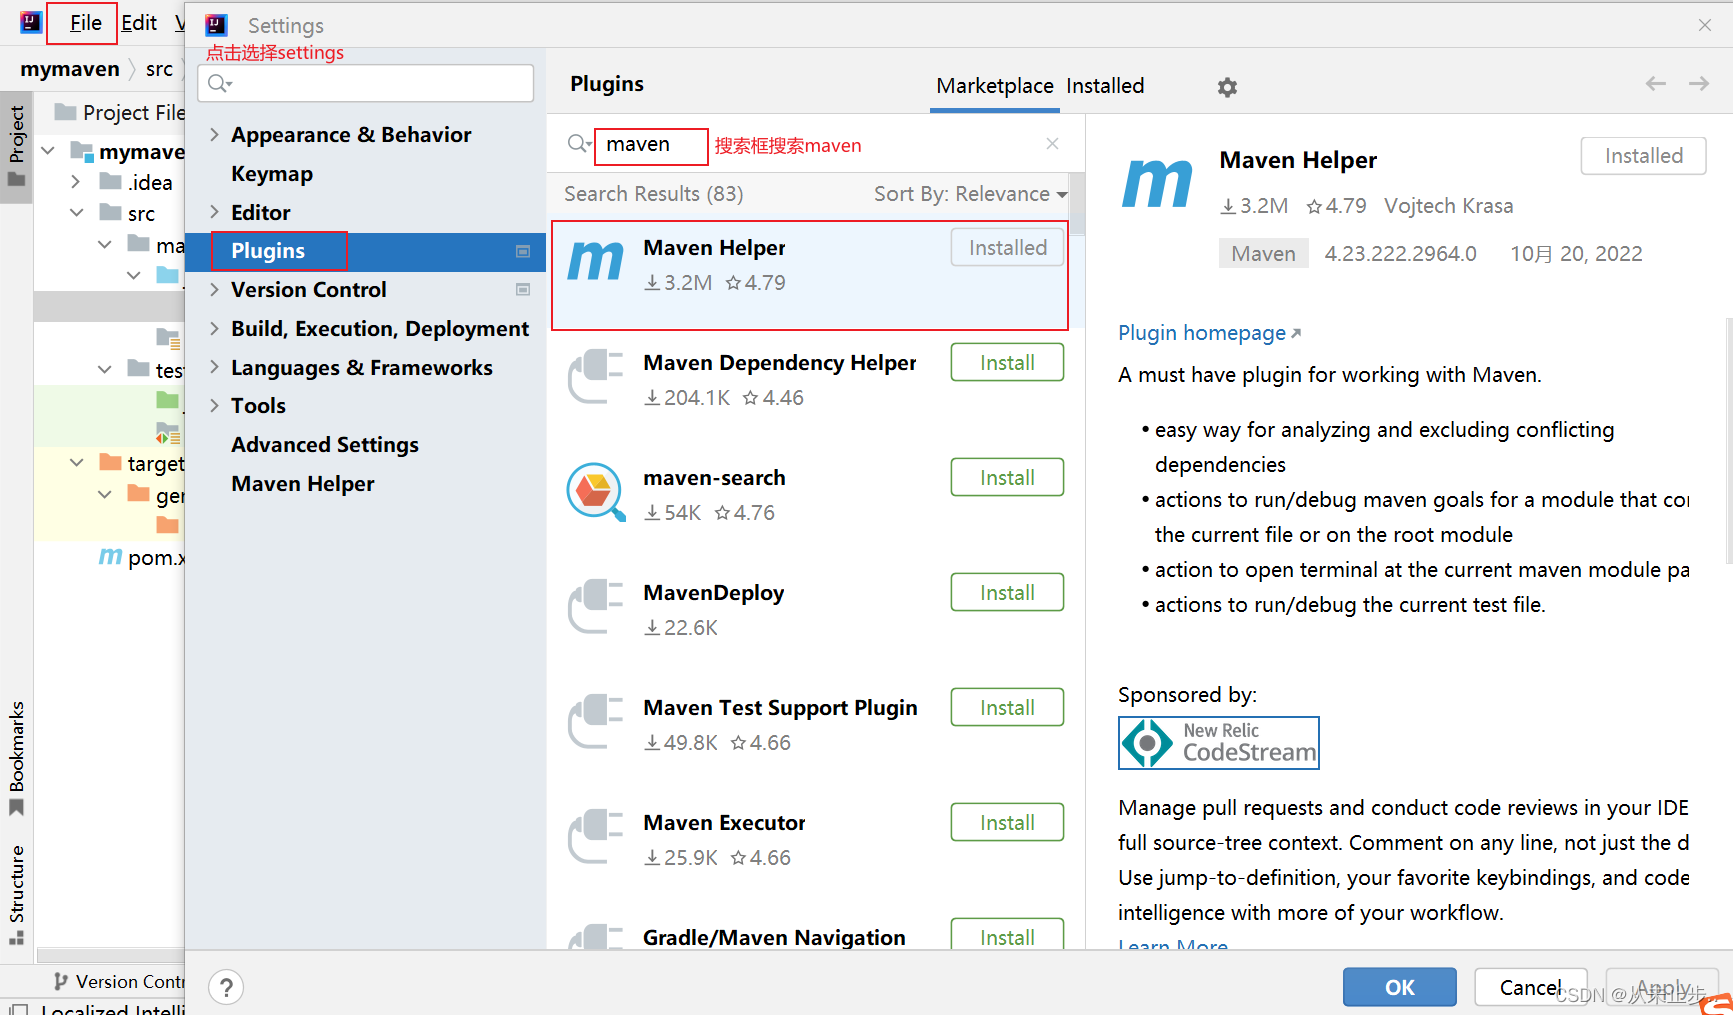1733x1015 pixels.
Task: Install Maven Test Support Plugin
Action: (x=1007, y=708)
